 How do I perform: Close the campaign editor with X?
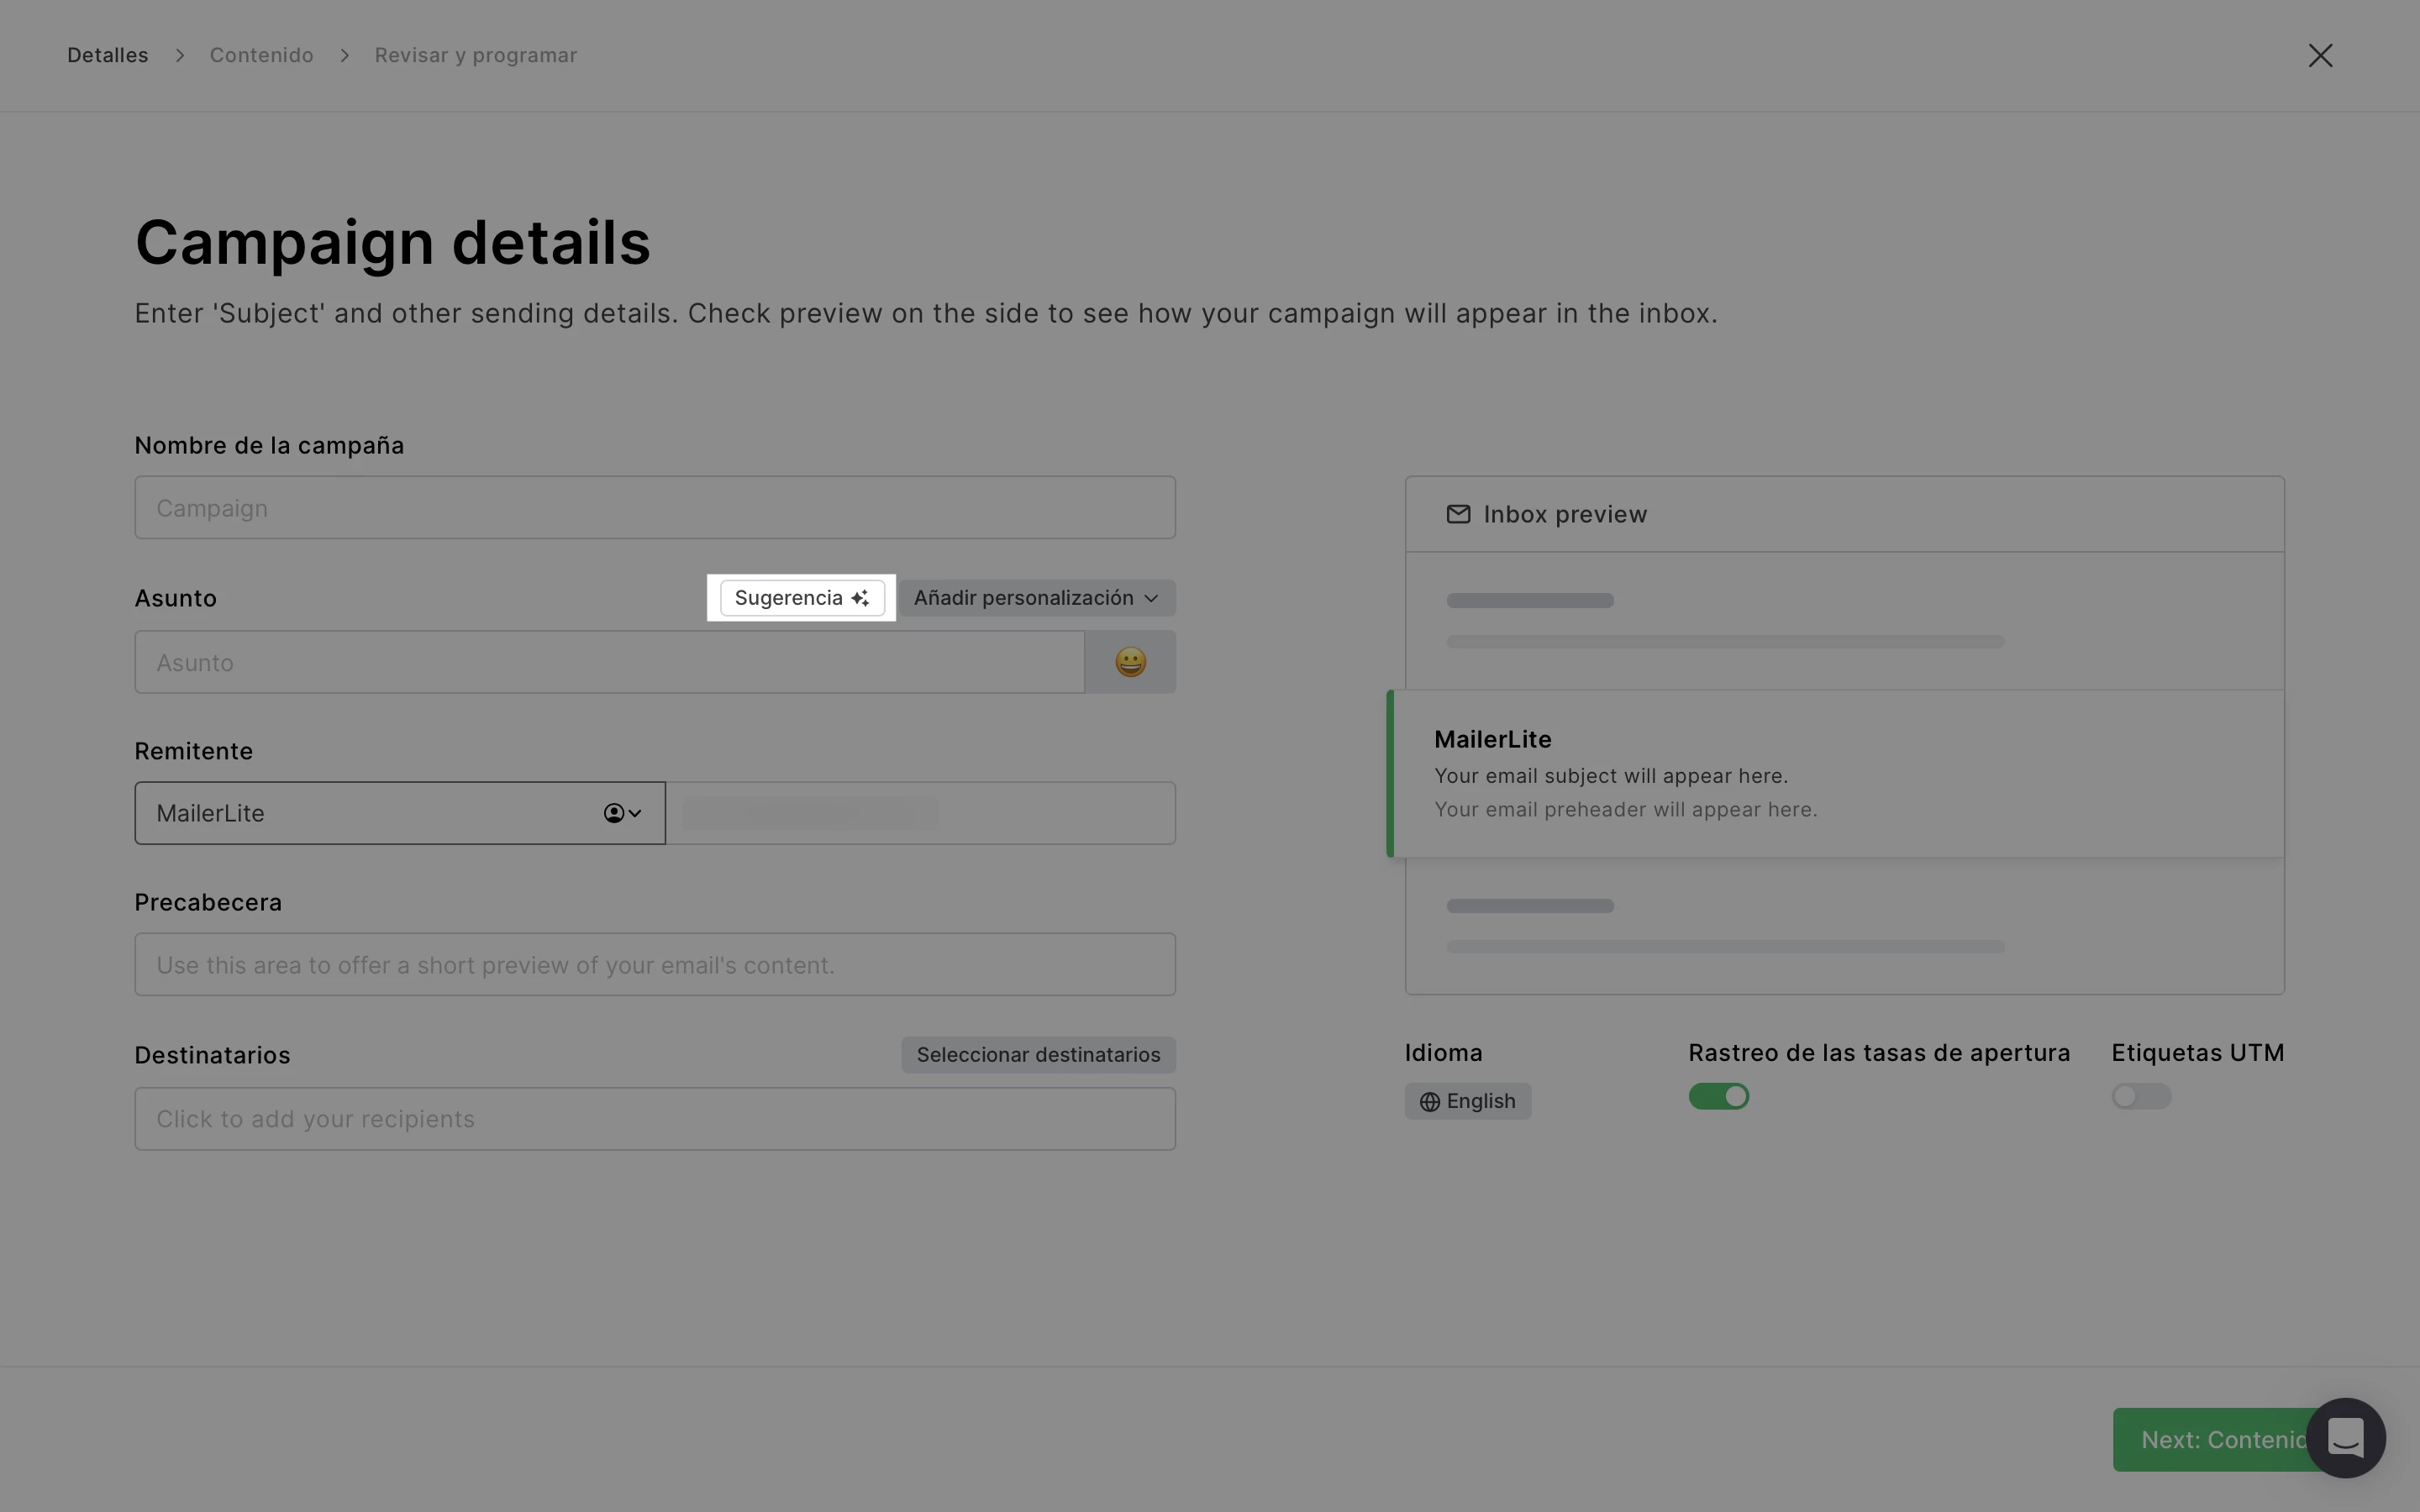point(2320,56)
